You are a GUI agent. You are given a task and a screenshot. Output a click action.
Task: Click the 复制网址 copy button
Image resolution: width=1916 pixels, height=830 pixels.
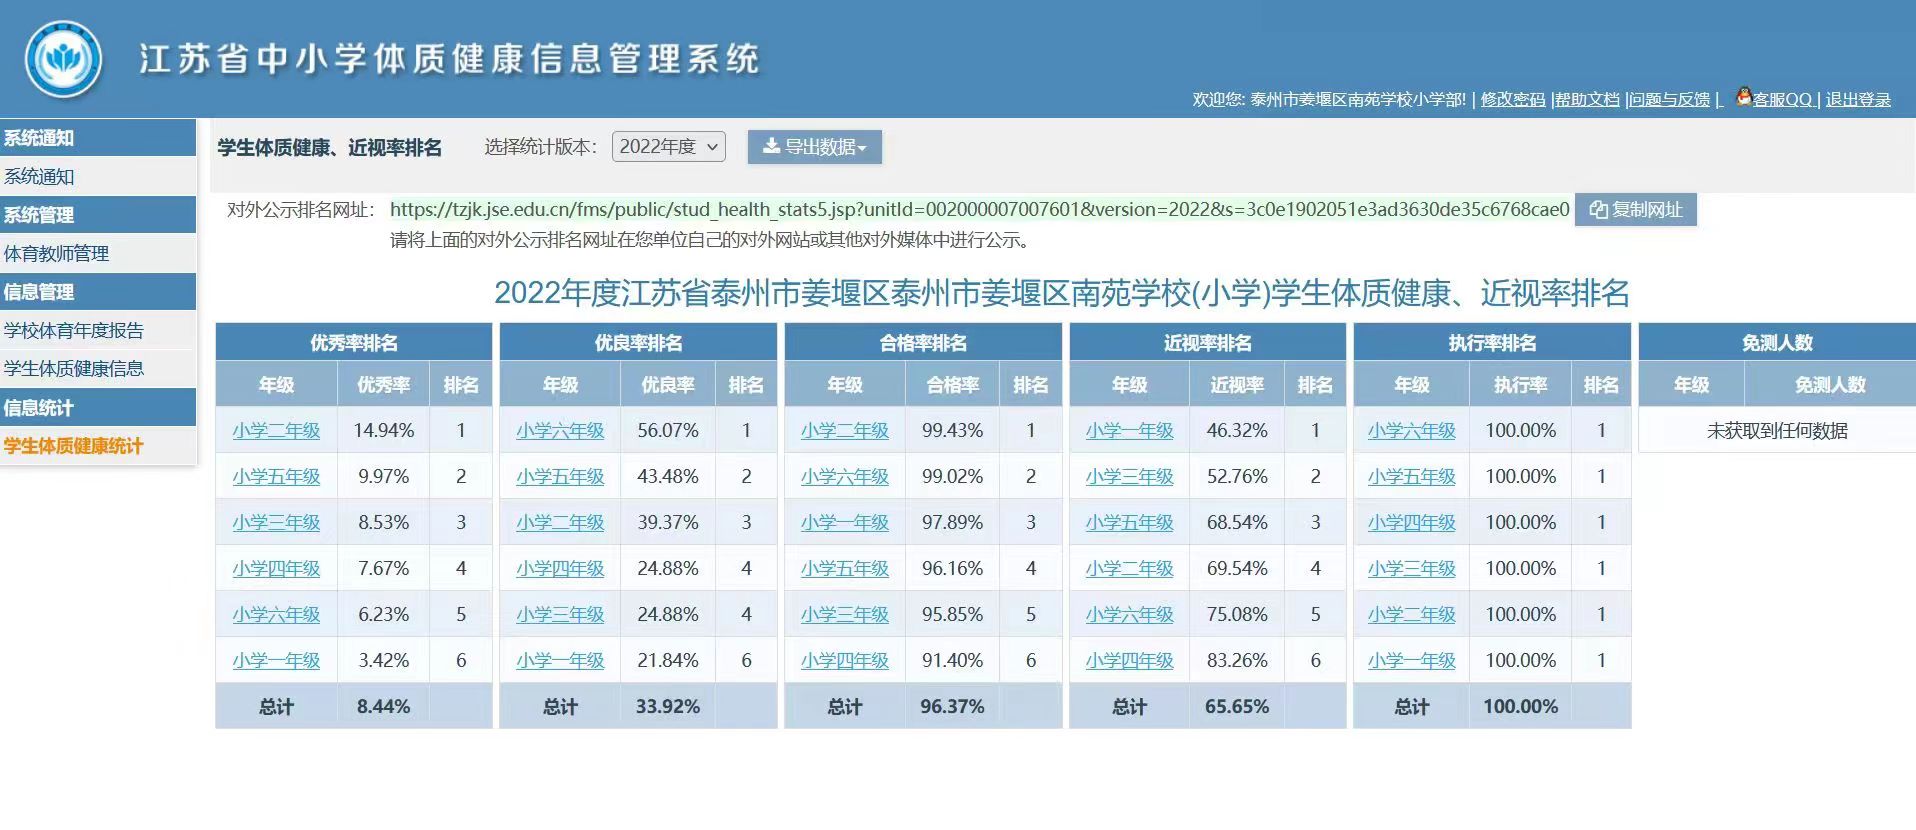tap(1636, 210)
